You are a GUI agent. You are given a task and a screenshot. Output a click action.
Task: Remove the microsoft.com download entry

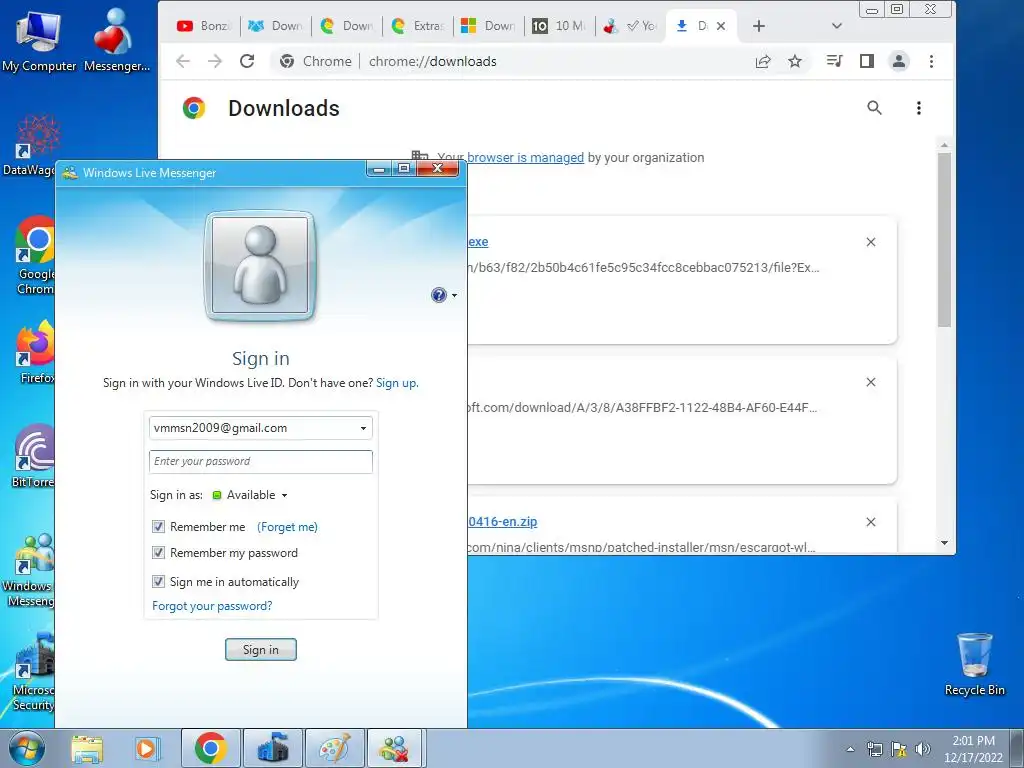[871, 382]
